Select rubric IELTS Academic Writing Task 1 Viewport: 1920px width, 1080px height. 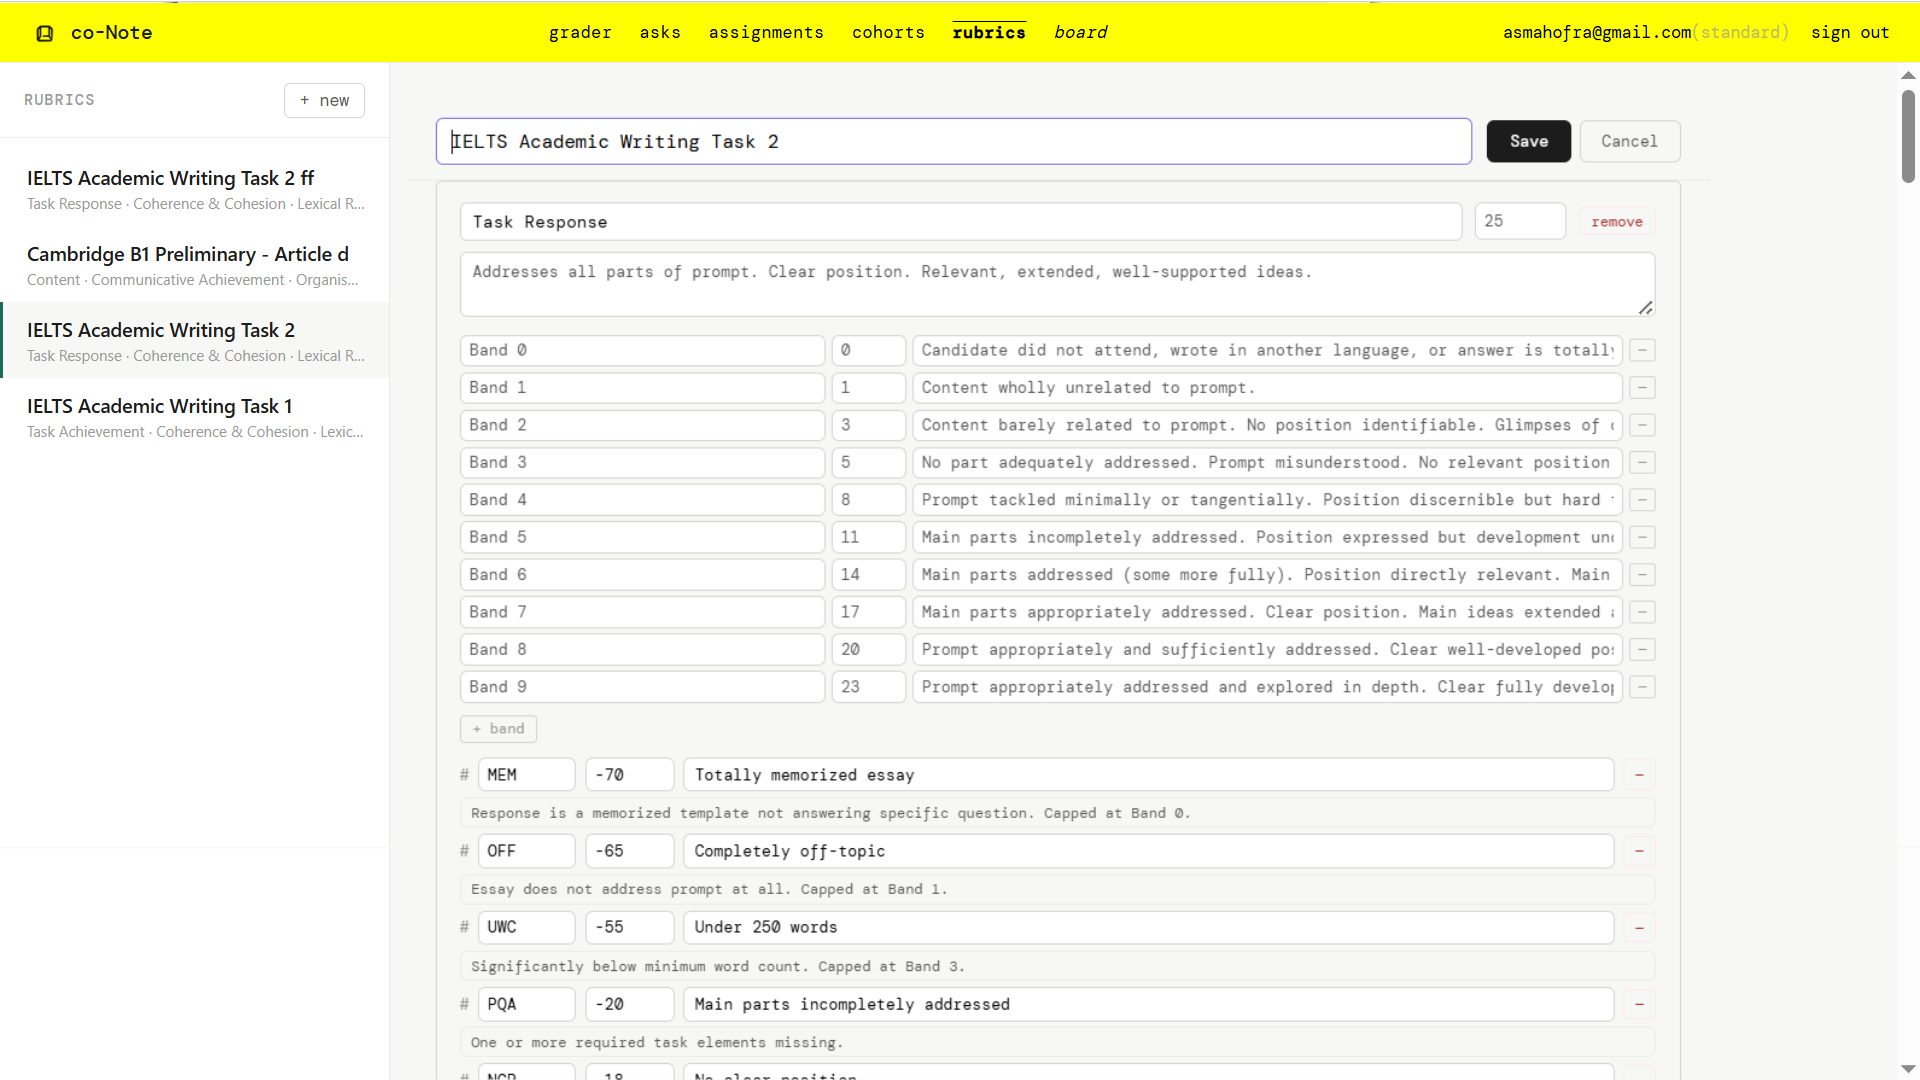195,418
